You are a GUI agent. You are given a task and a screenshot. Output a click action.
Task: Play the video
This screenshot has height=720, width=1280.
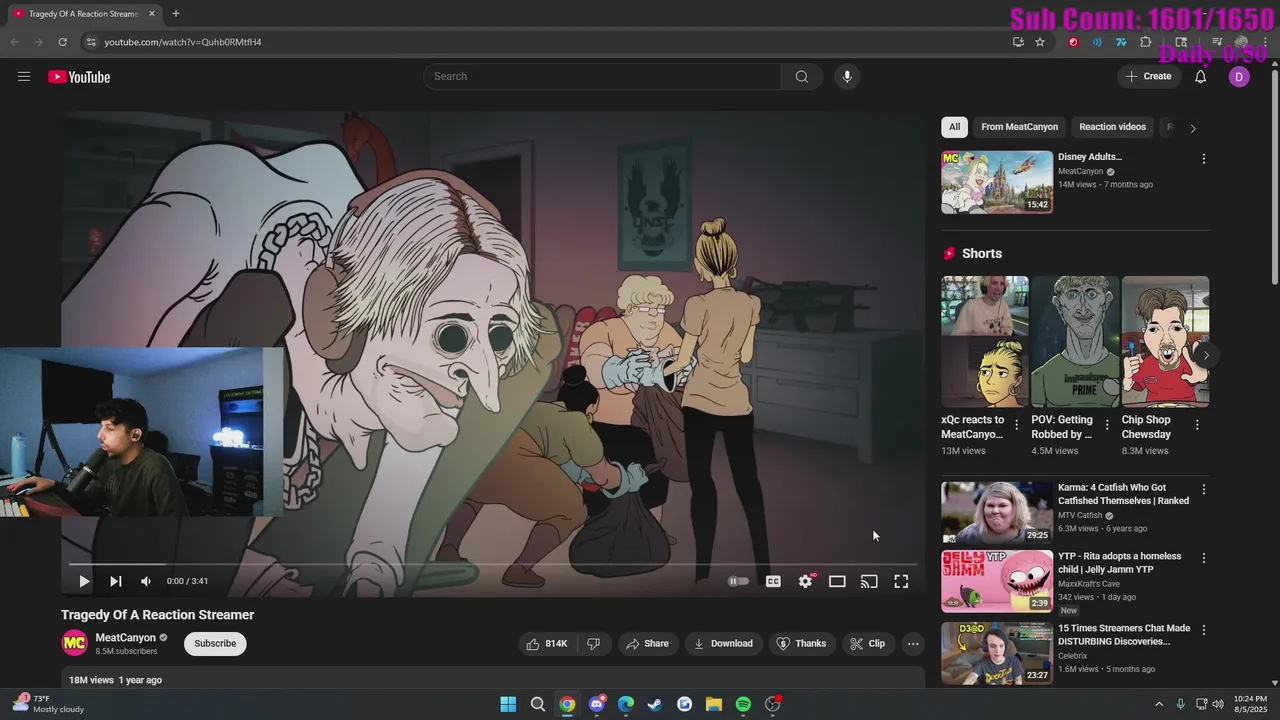point(84,581)
